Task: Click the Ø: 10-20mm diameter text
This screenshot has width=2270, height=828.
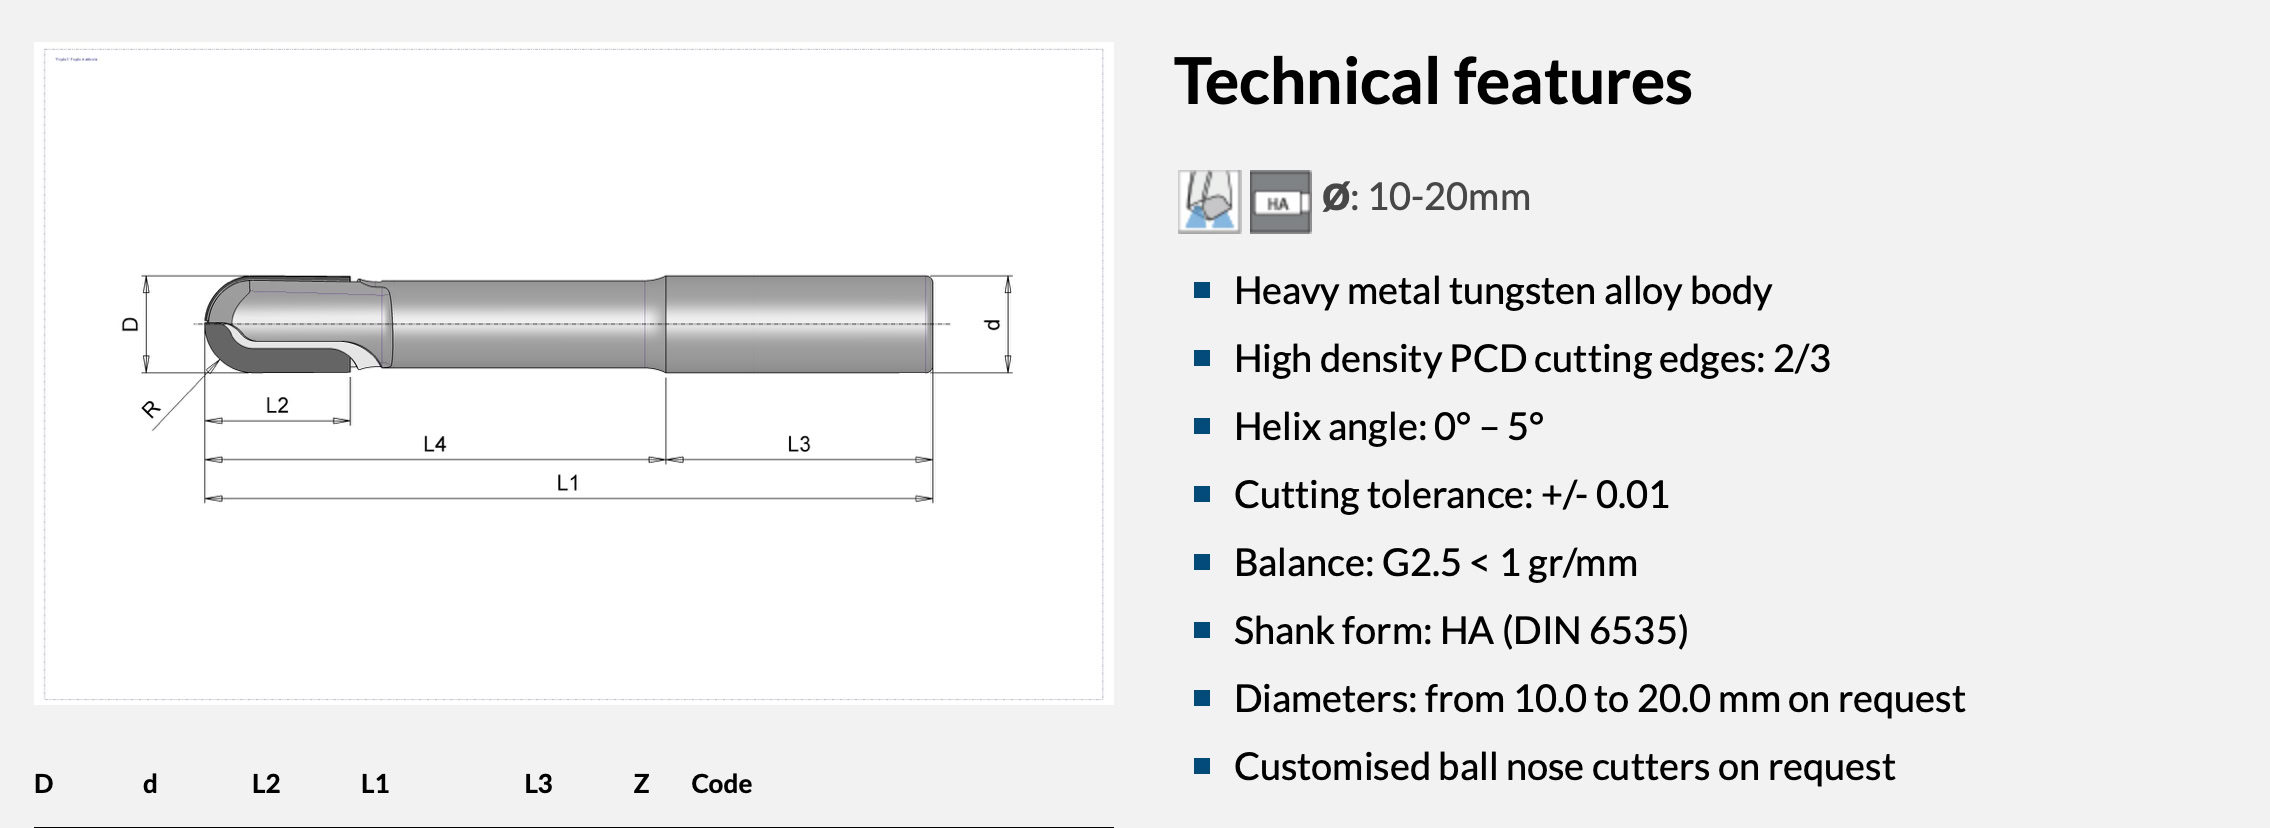Action: pos(1426,198)
